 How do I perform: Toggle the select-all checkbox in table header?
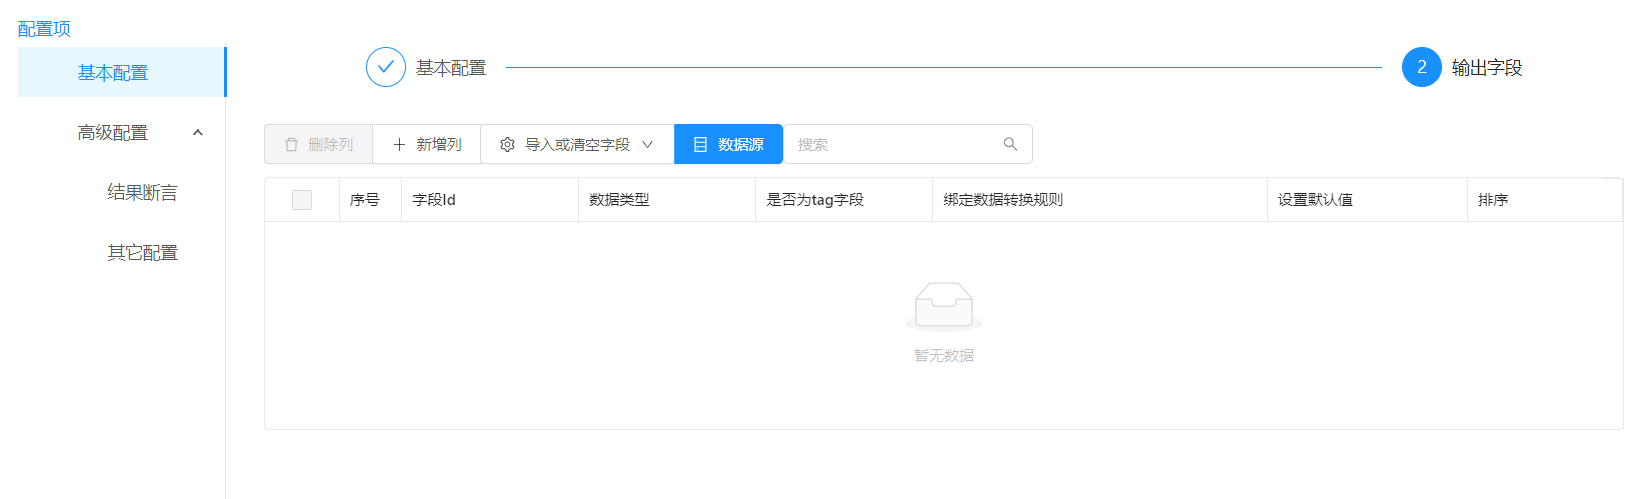pyautogui.click(x=302, y=200)
